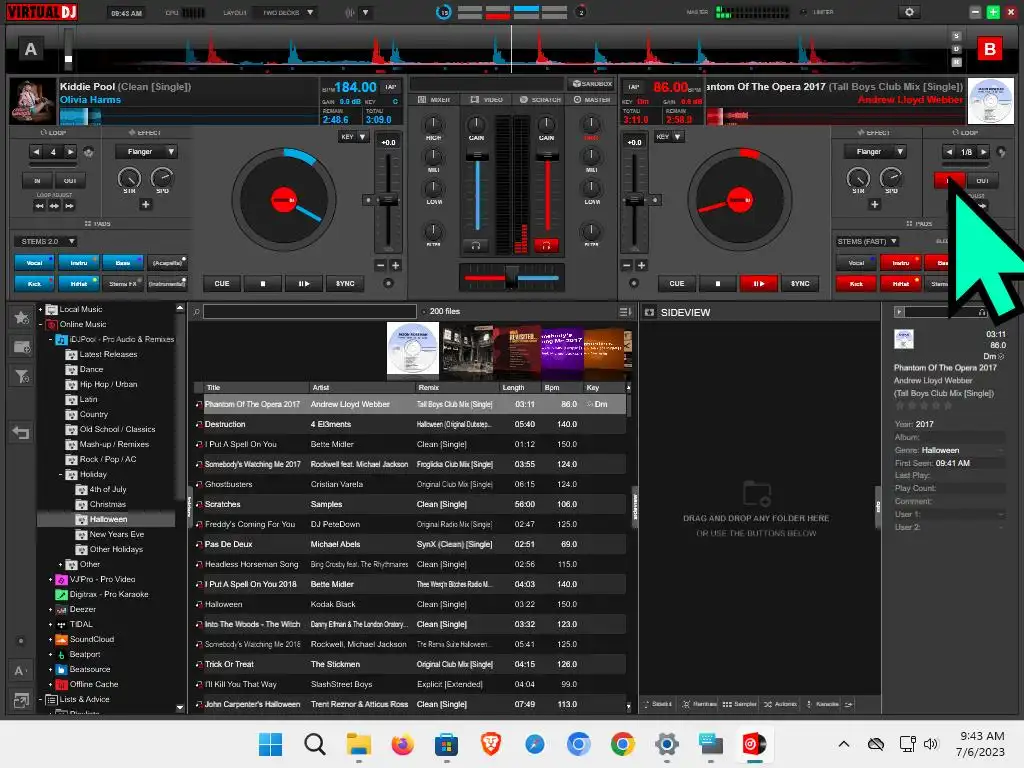Image resolution: width=1024 pixels, height=768 pixels.
Task: Decrease deck A pitch with minus button
Action: point(380,265)
